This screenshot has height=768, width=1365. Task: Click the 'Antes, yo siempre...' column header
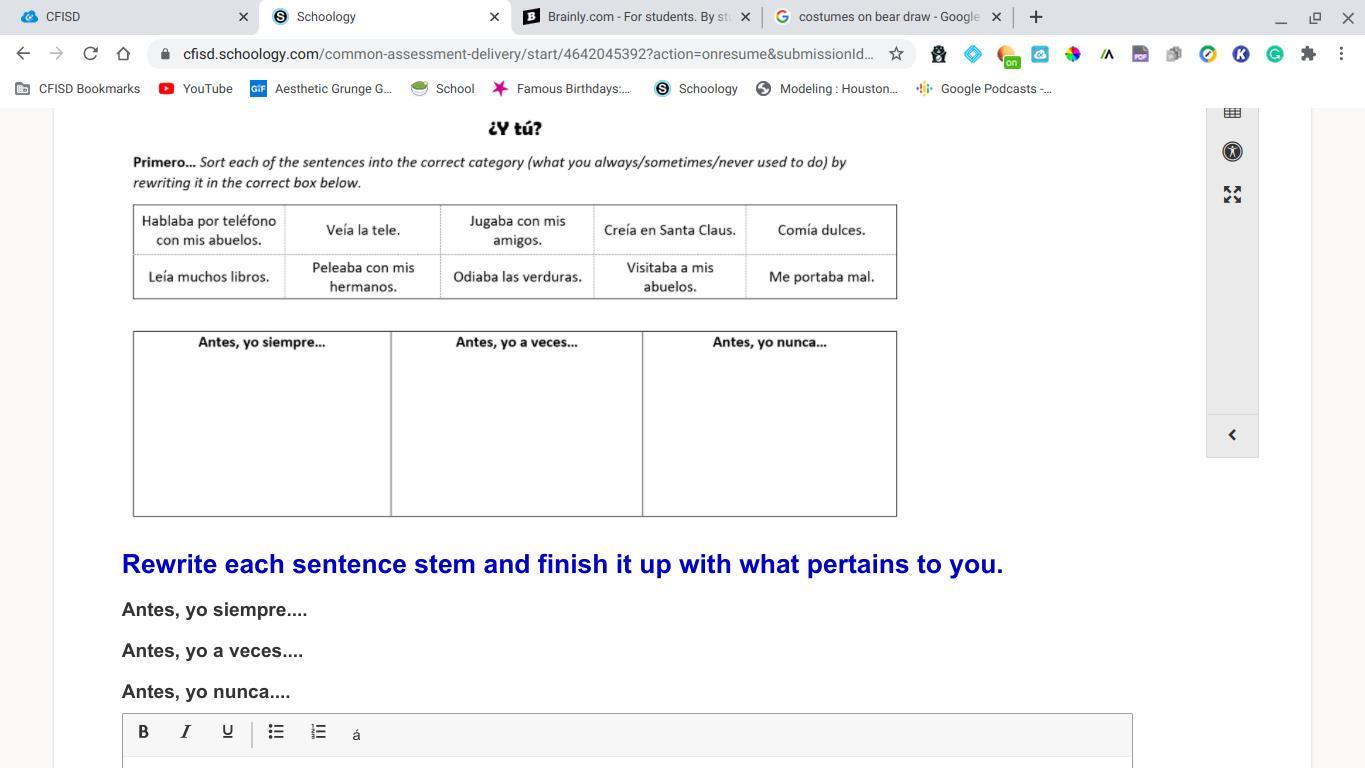point(262,342)
